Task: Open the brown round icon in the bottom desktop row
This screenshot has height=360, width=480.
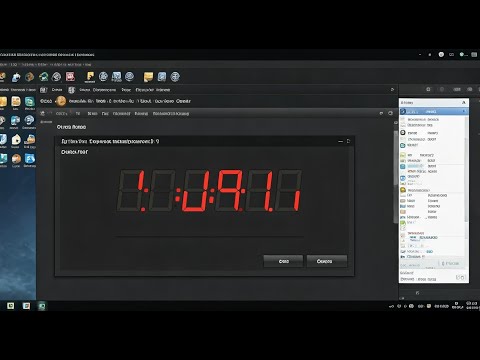Action: [x=16, y=159]
